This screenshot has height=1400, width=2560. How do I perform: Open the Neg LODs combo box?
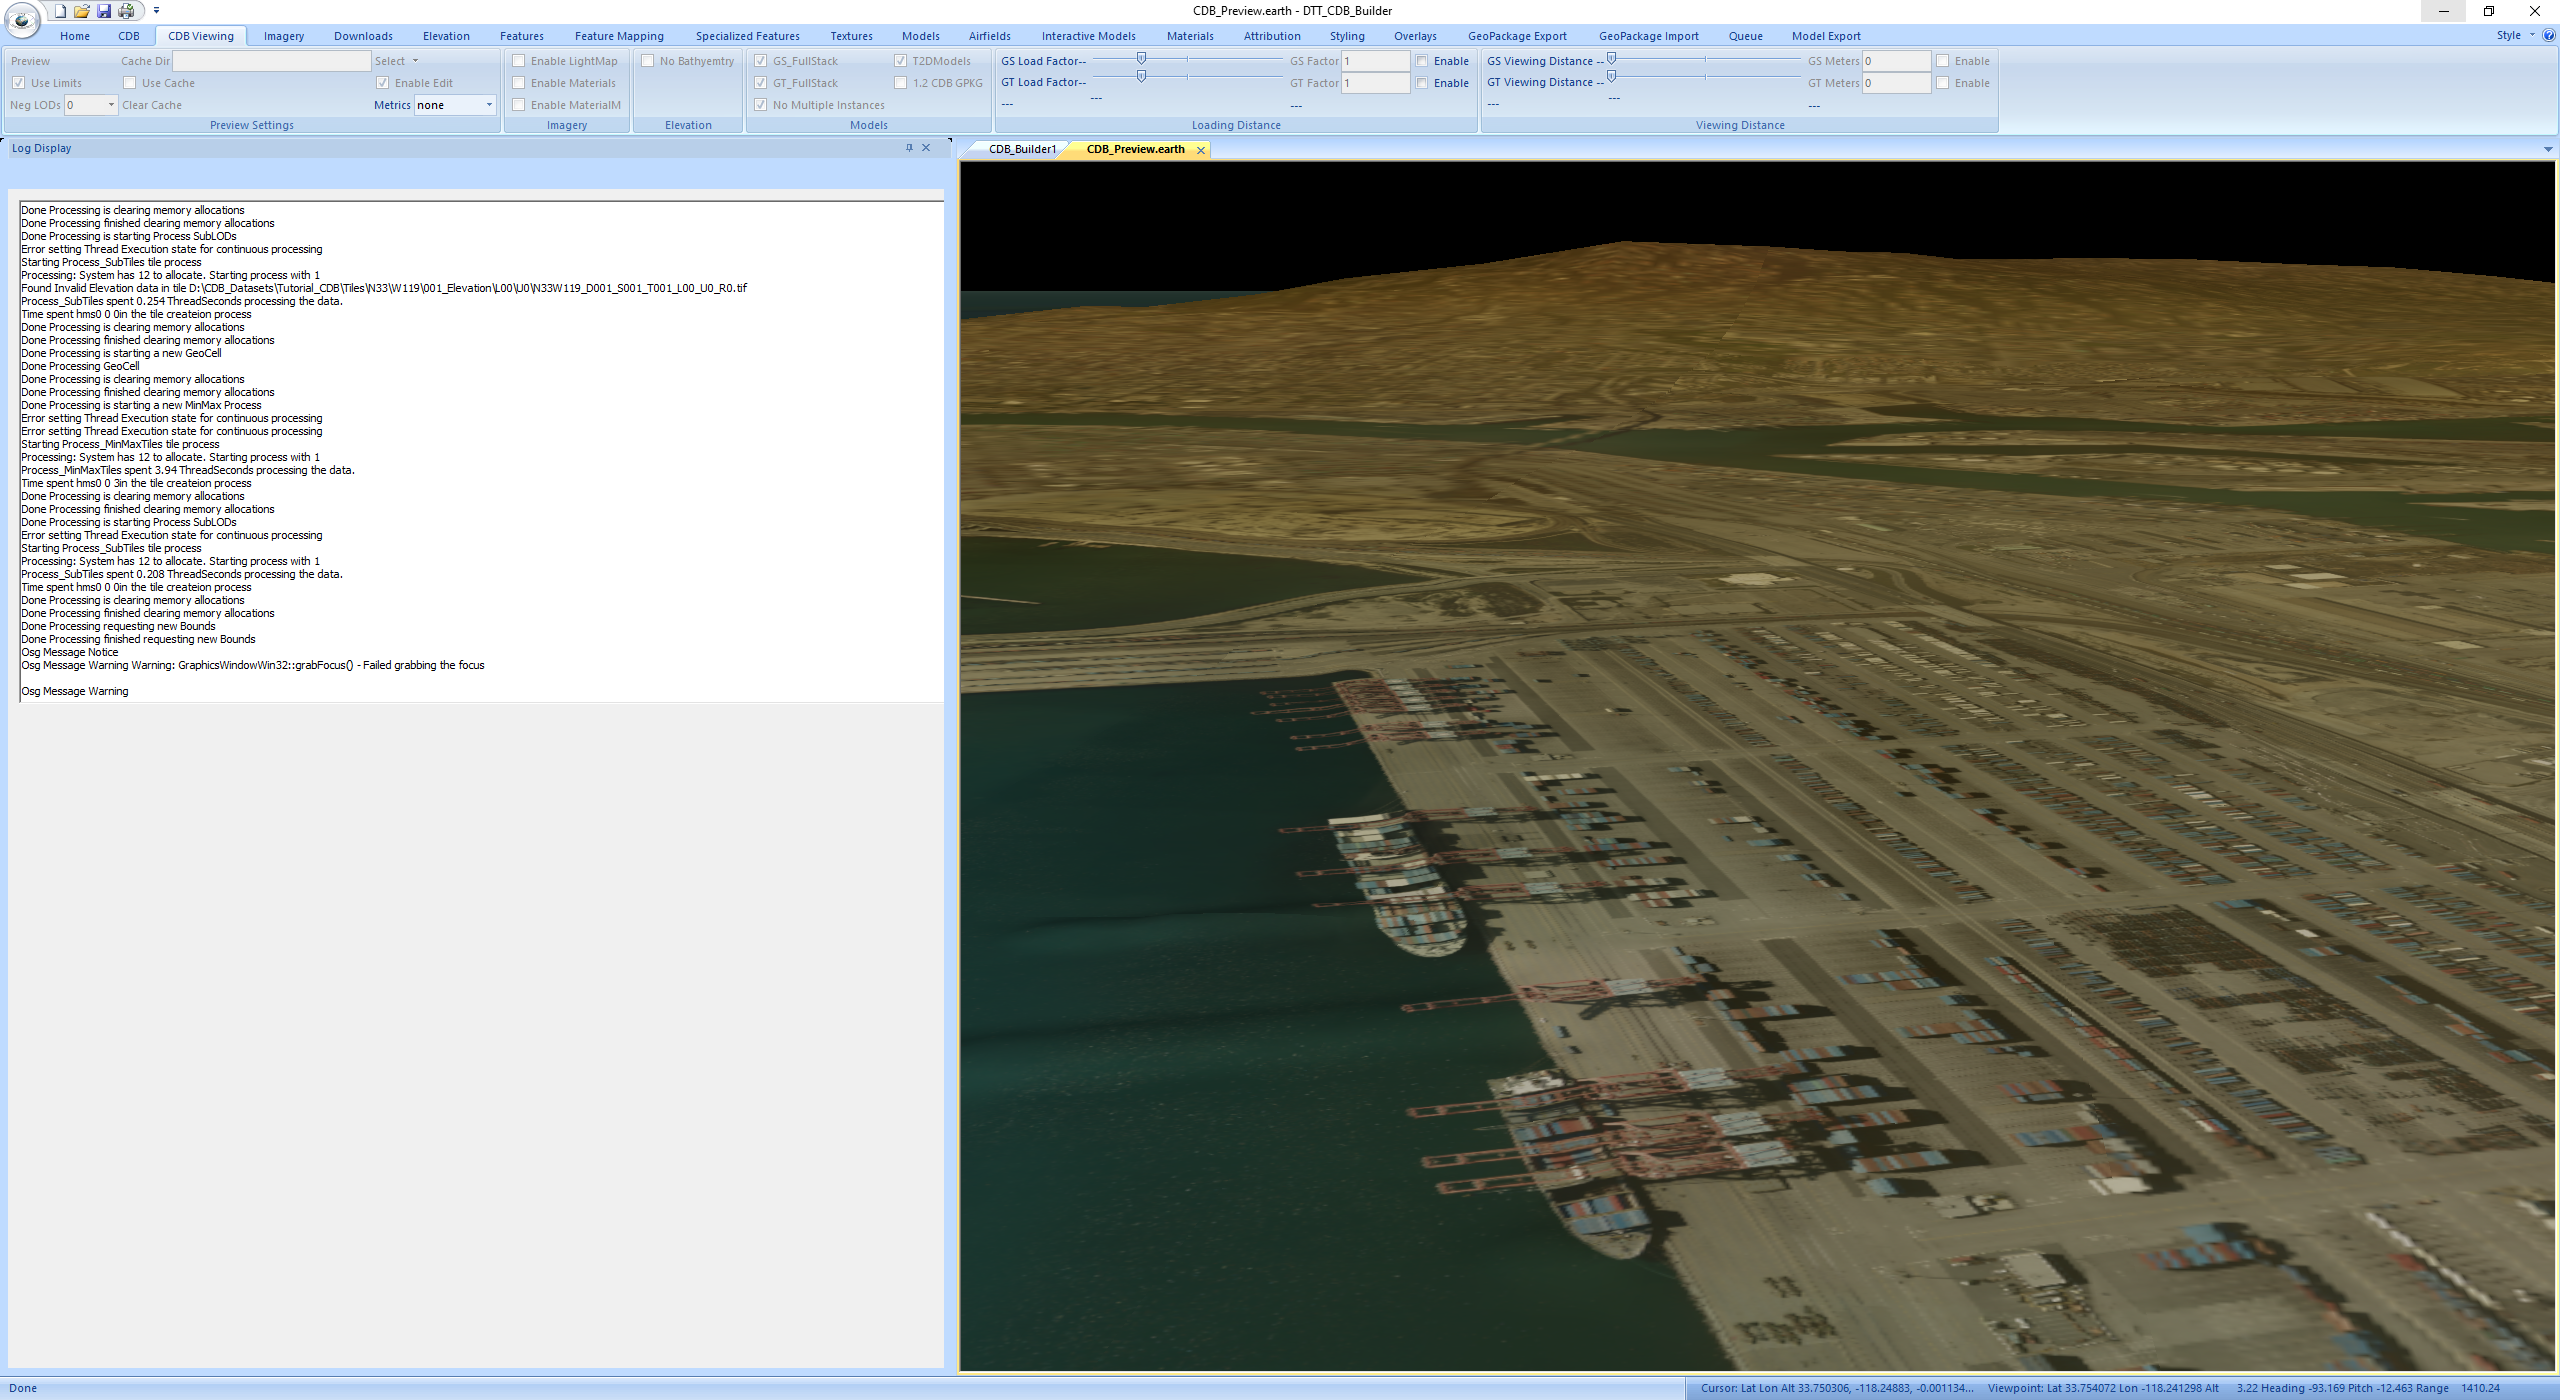tap(91, 105)
